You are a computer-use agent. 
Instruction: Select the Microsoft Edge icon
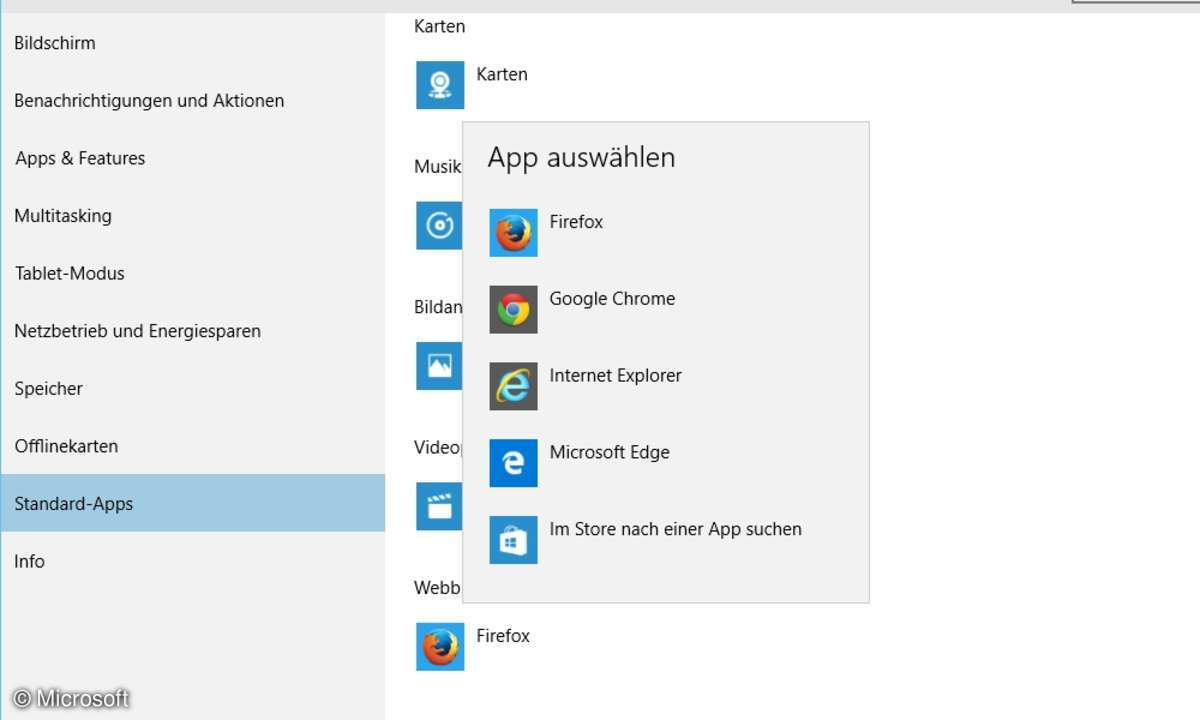[x=513, y=463]
